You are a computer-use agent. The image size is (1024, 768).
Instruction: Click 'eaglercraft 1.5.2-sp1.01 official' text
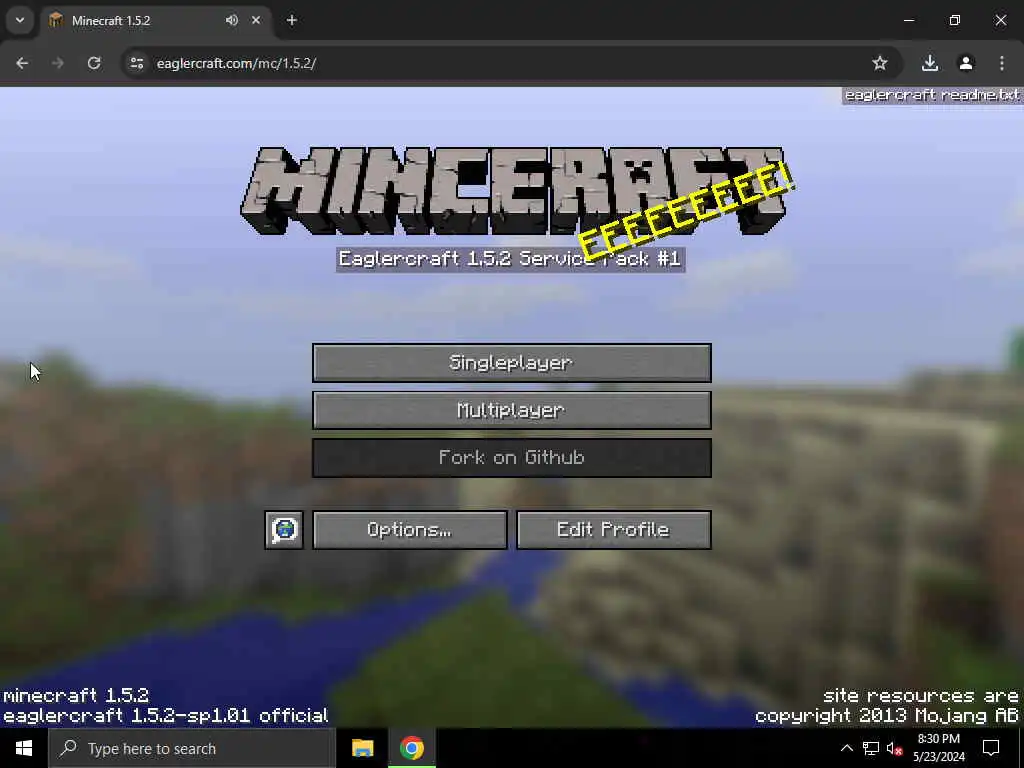click(x=165, y=716)
